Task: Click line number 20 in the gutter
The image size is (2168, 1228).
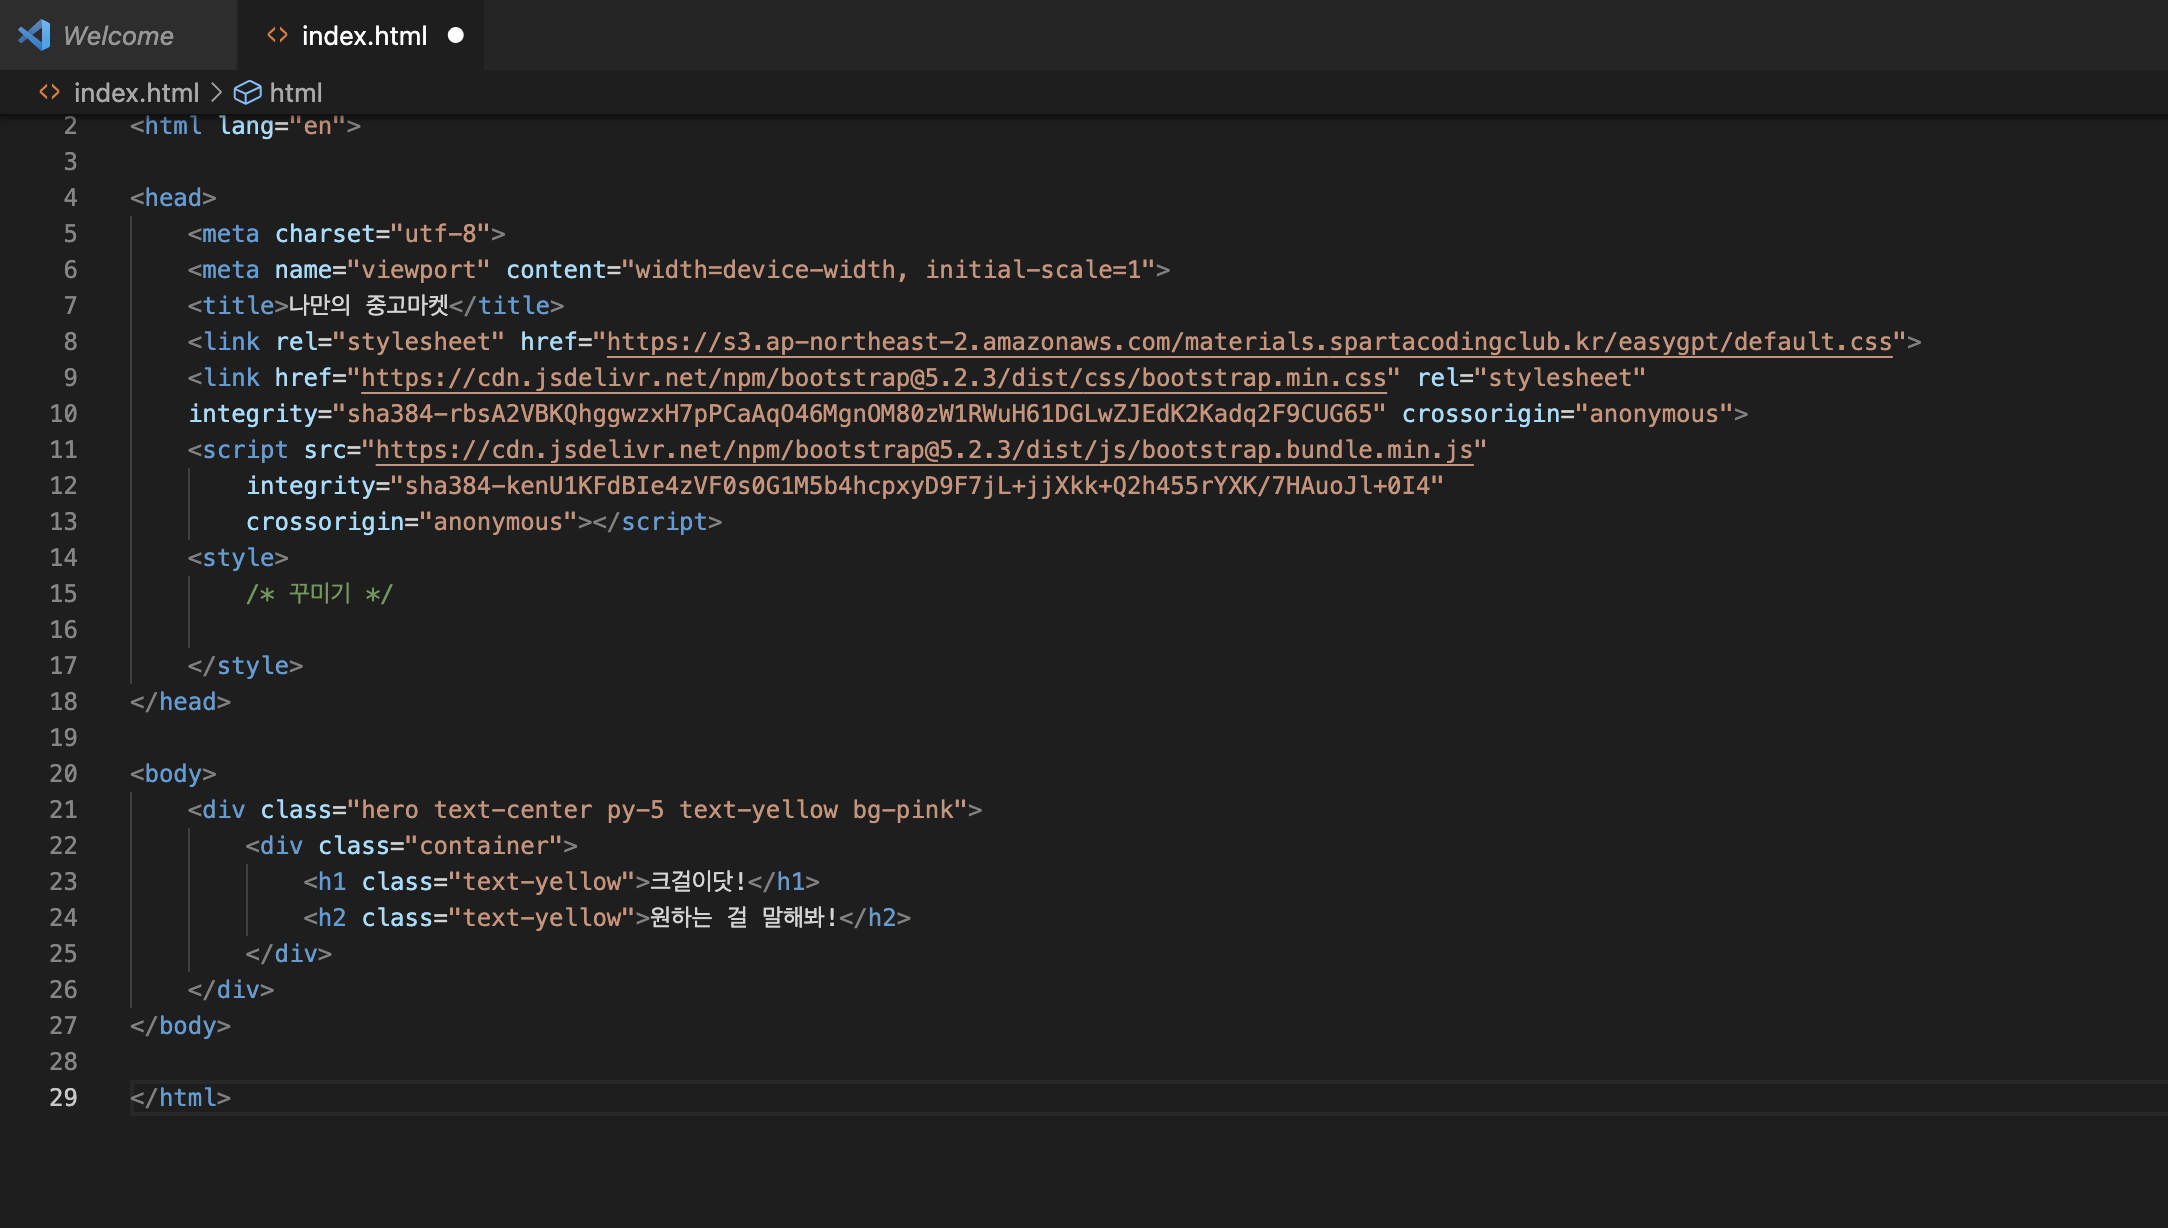Action: click(63, 774)
